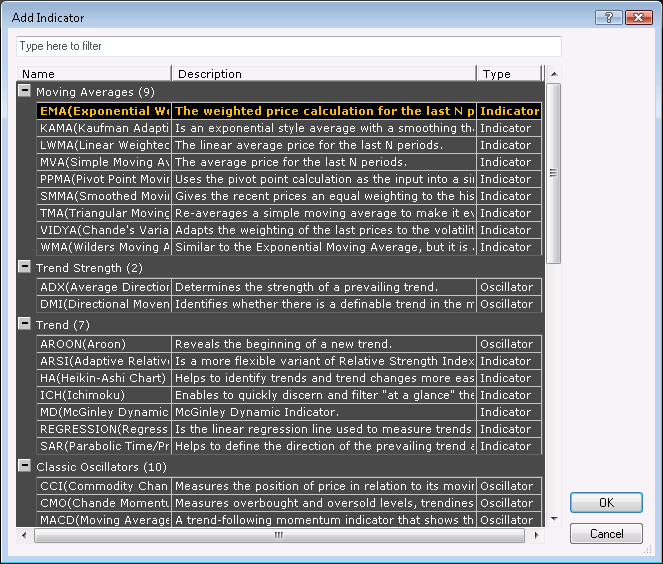The image size is (663, 564).
Task: Select the ICH(Ichimoku) row
Action: coord(289,395)
